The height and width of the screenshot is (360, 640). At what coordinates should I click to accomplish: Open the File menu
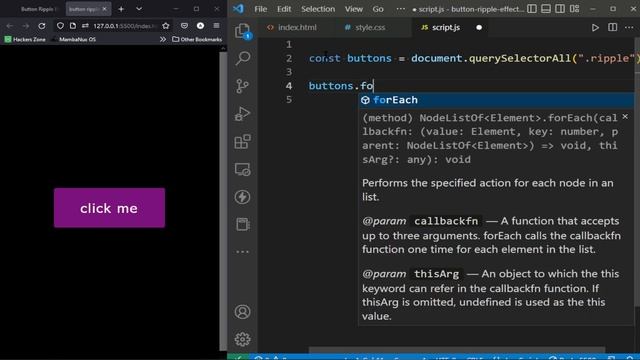point(260,9)
